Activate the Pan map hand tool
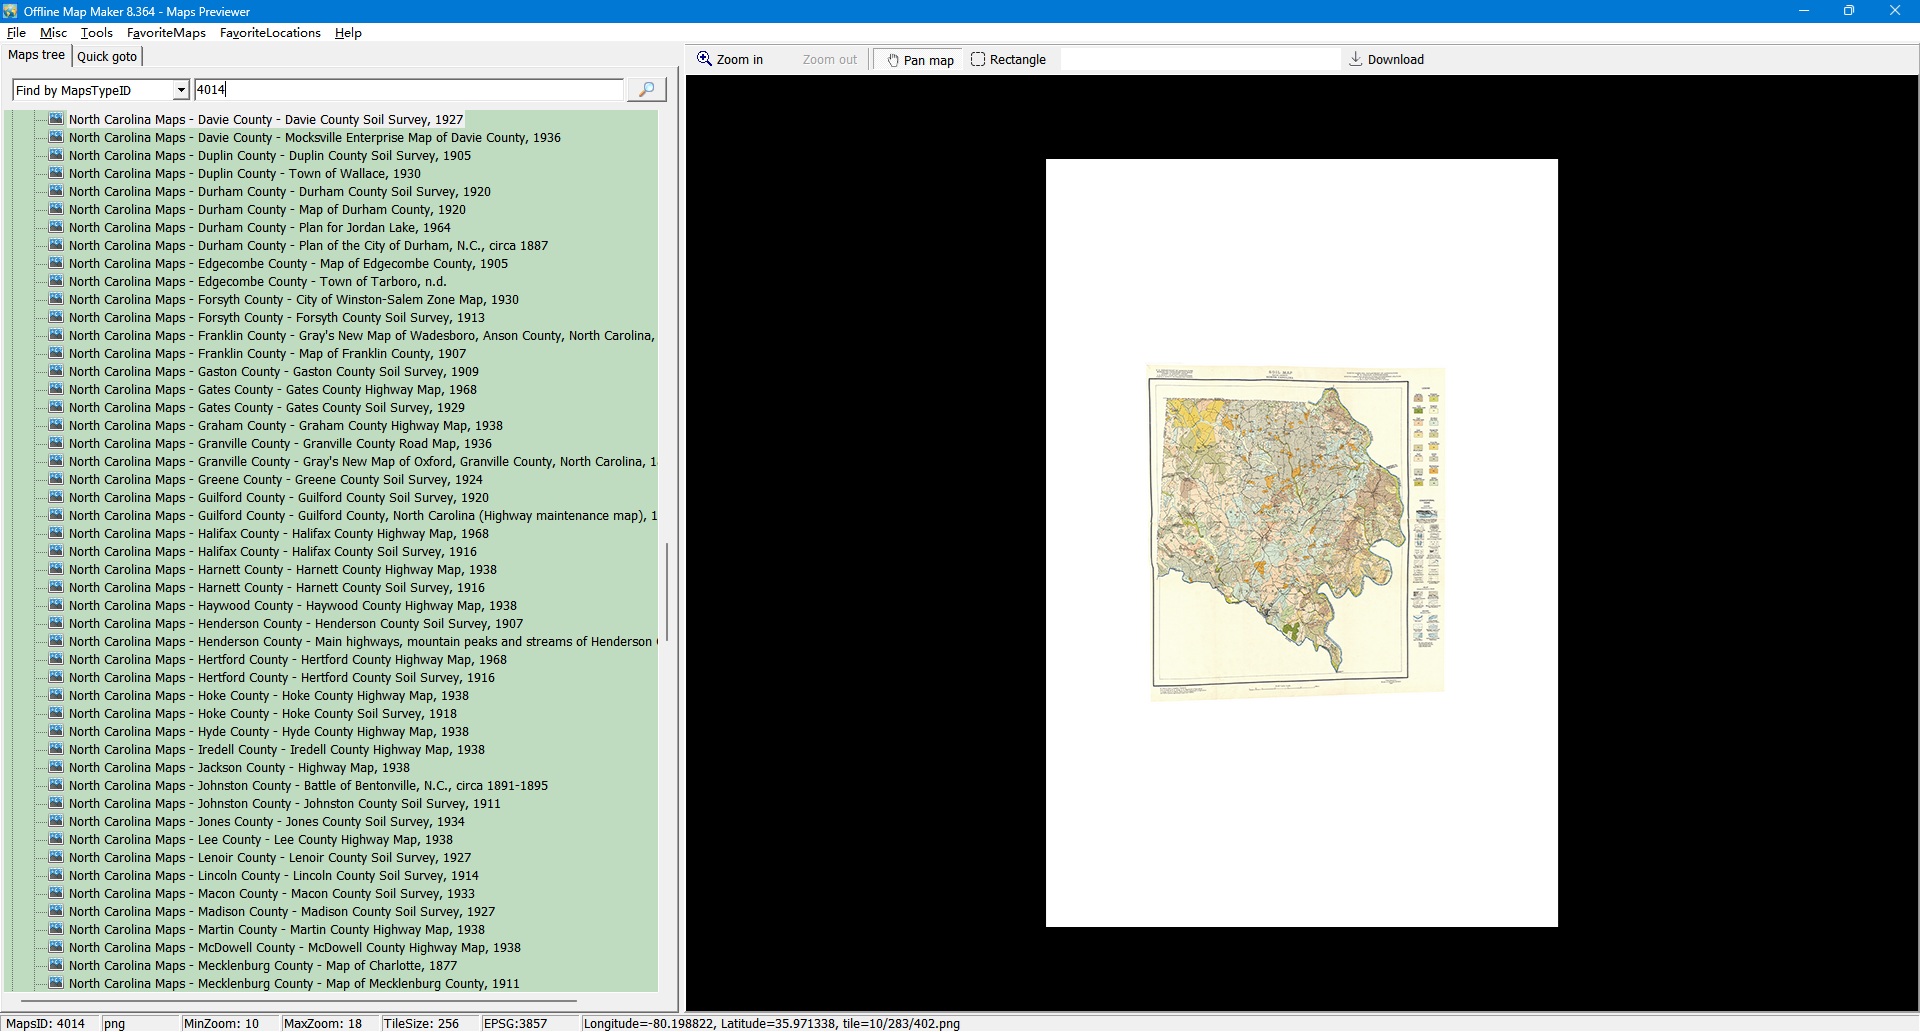The height and width of the screenshot is (1032, 1920). point(919,60)
